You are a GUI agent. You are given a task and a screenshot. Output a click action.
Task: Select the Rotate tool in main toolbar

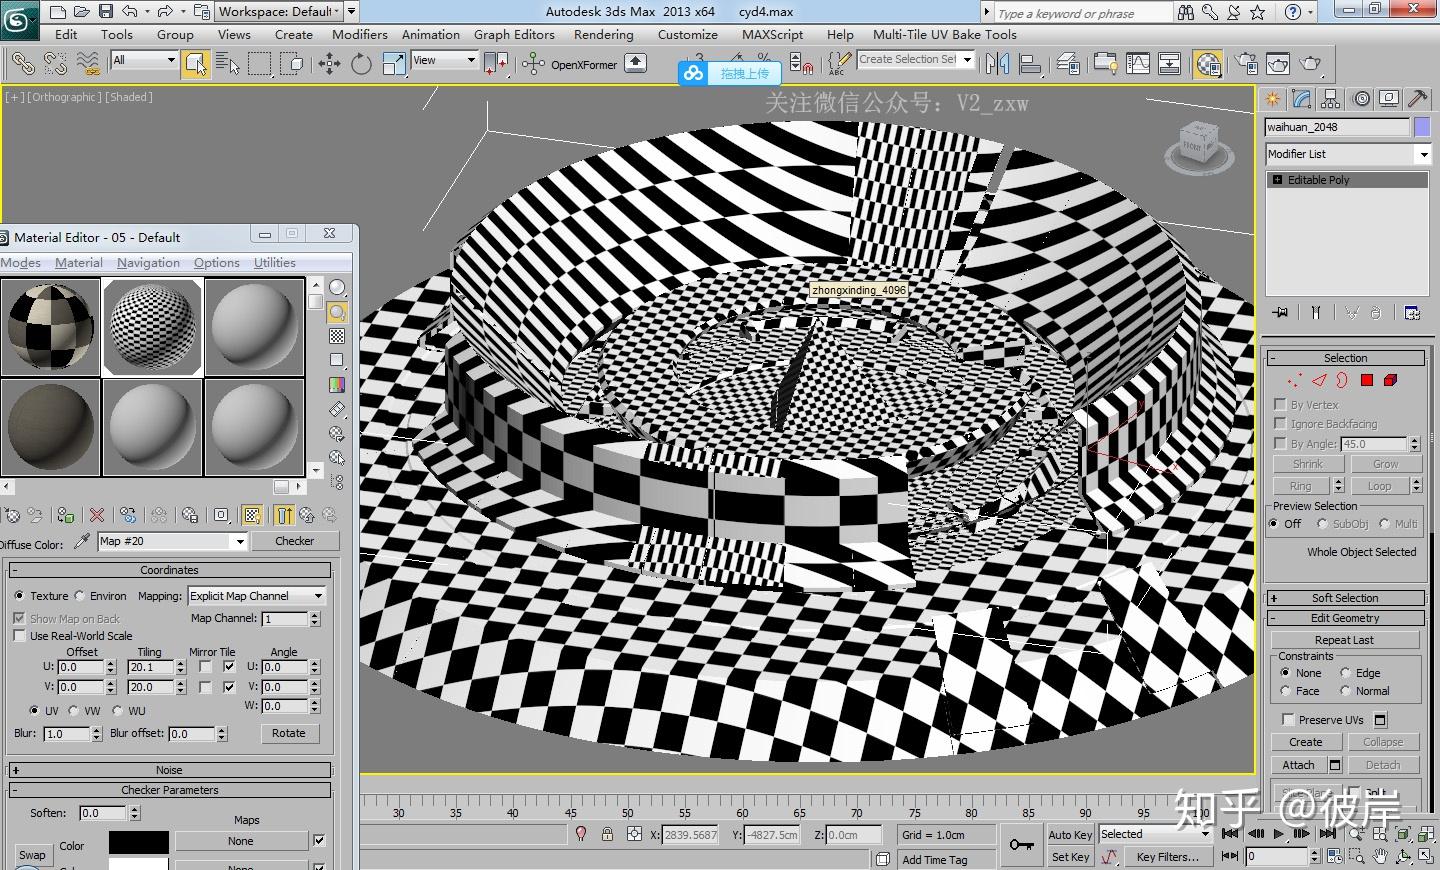[x=361, y=65]
